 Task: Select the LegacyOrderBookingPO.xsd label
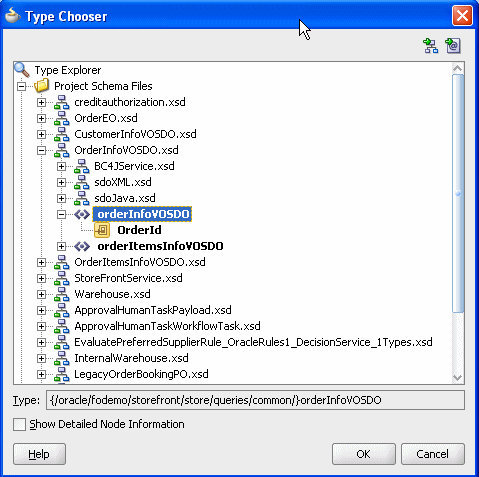141,374
